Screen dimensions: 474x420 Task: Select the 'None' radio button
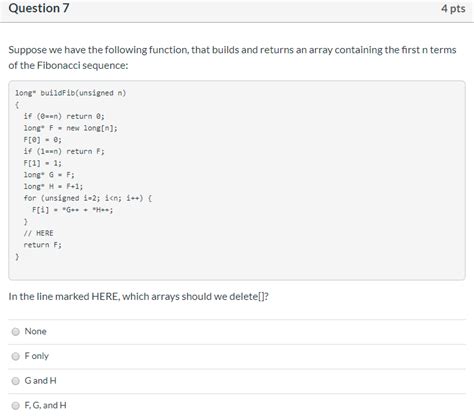click(x=15, y=332)
